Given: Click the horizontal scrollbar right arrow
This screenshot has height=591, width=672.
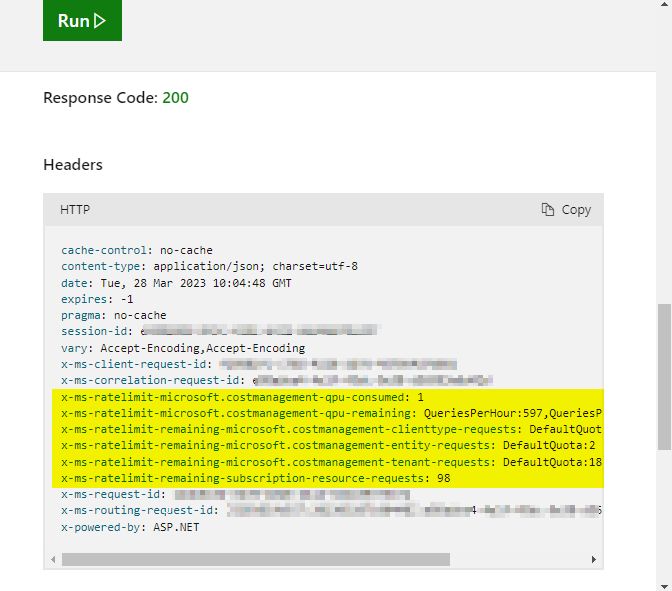Looking at the screenshot, I should tap(594, 559).
